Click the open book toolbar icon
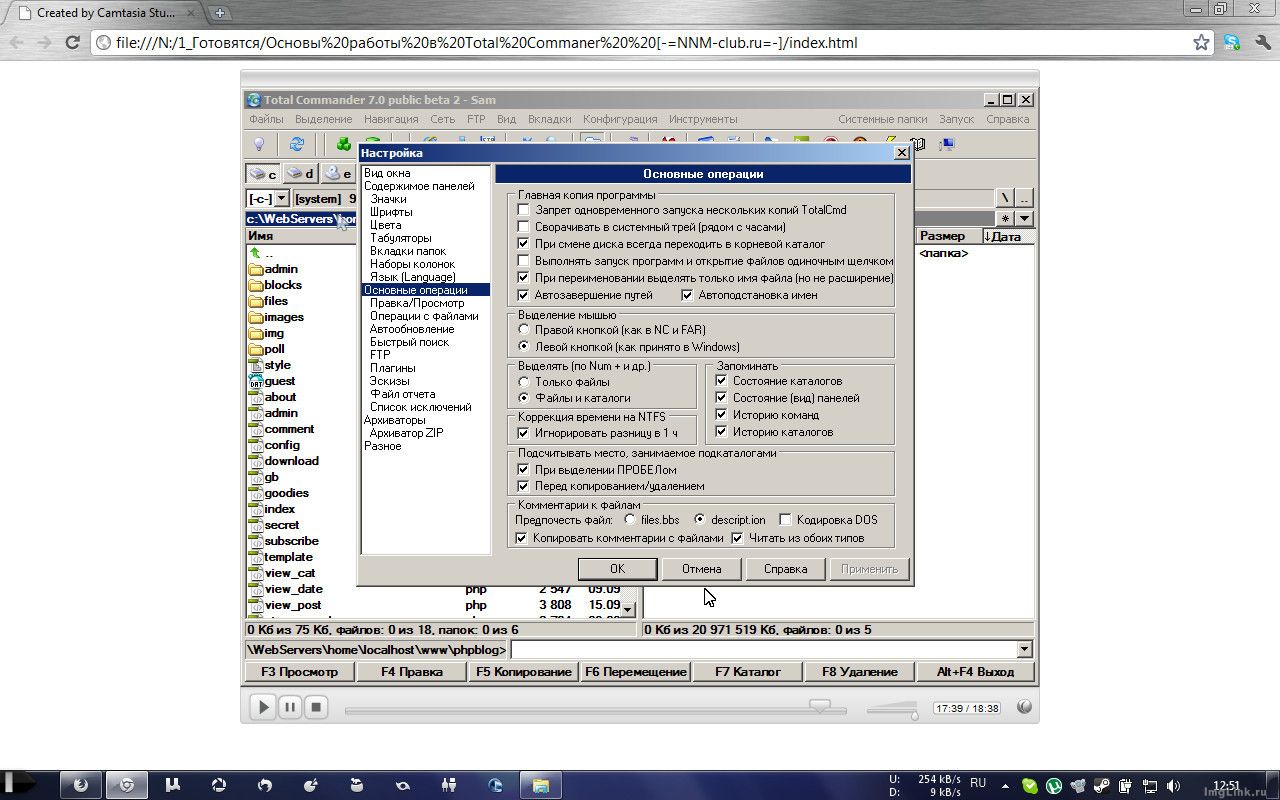Image resolution: width=1280 pixels, height=800 pixels. [919, 144]
